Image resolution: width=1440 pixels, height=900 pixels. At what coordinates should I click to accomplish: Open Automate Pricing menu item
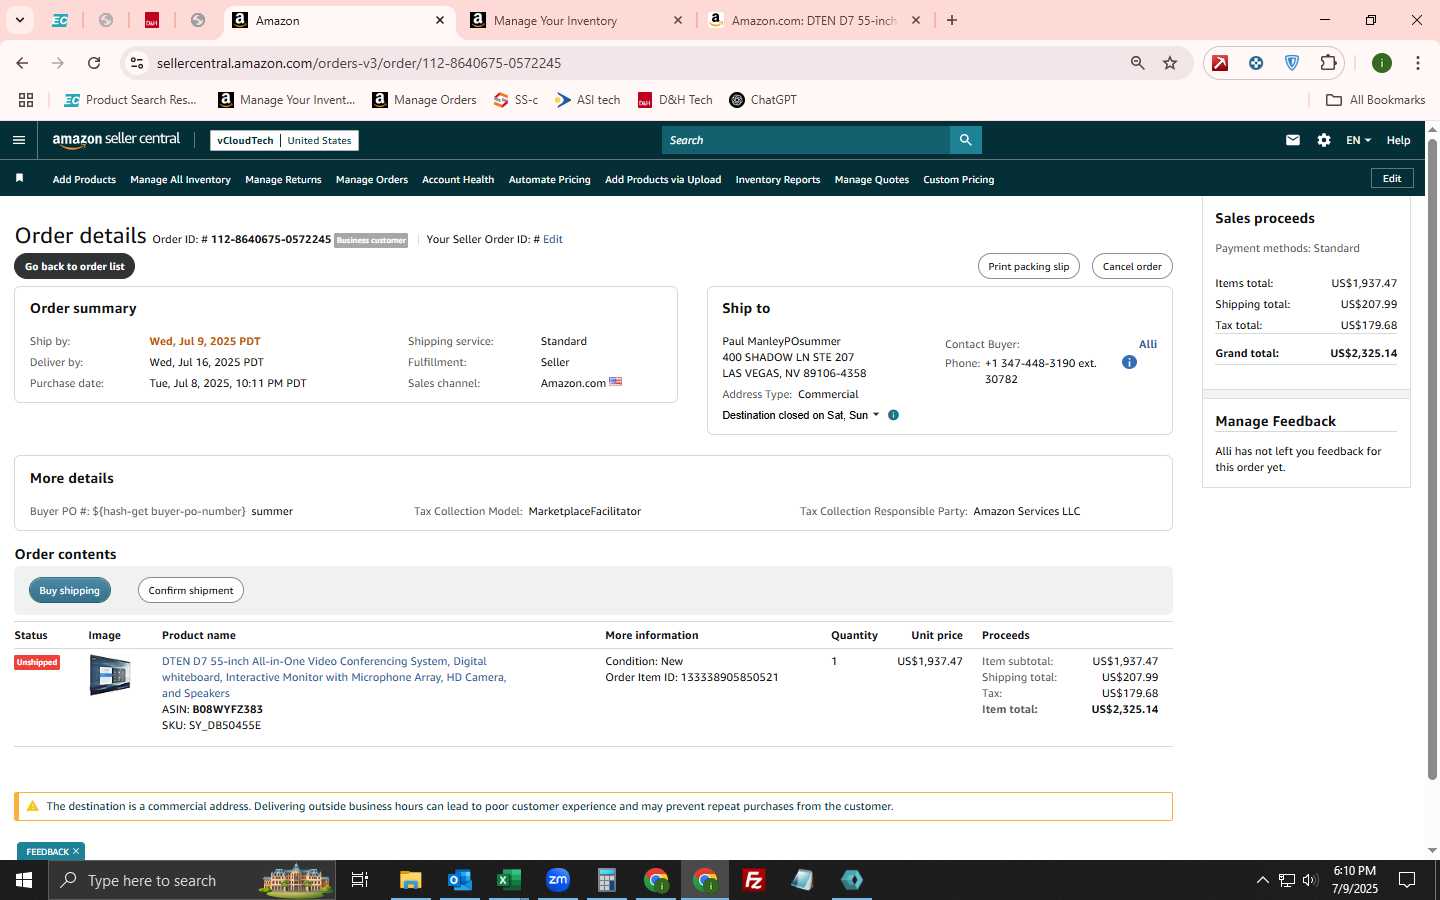click(549, 180)
